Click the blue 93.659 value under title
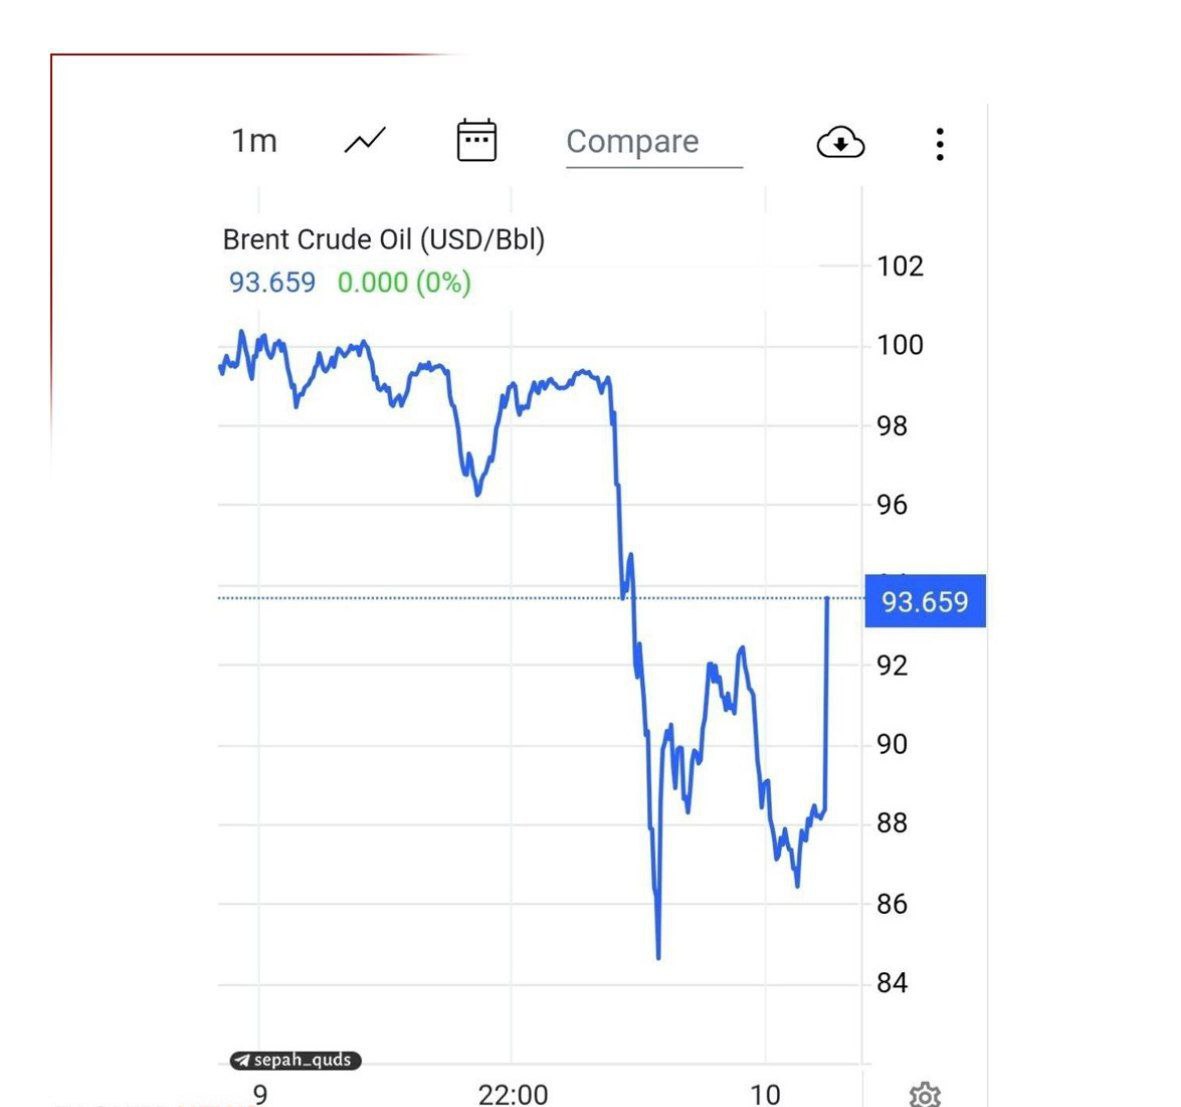This screenshot has height=1107, width=1181. [x=272, y=282]
